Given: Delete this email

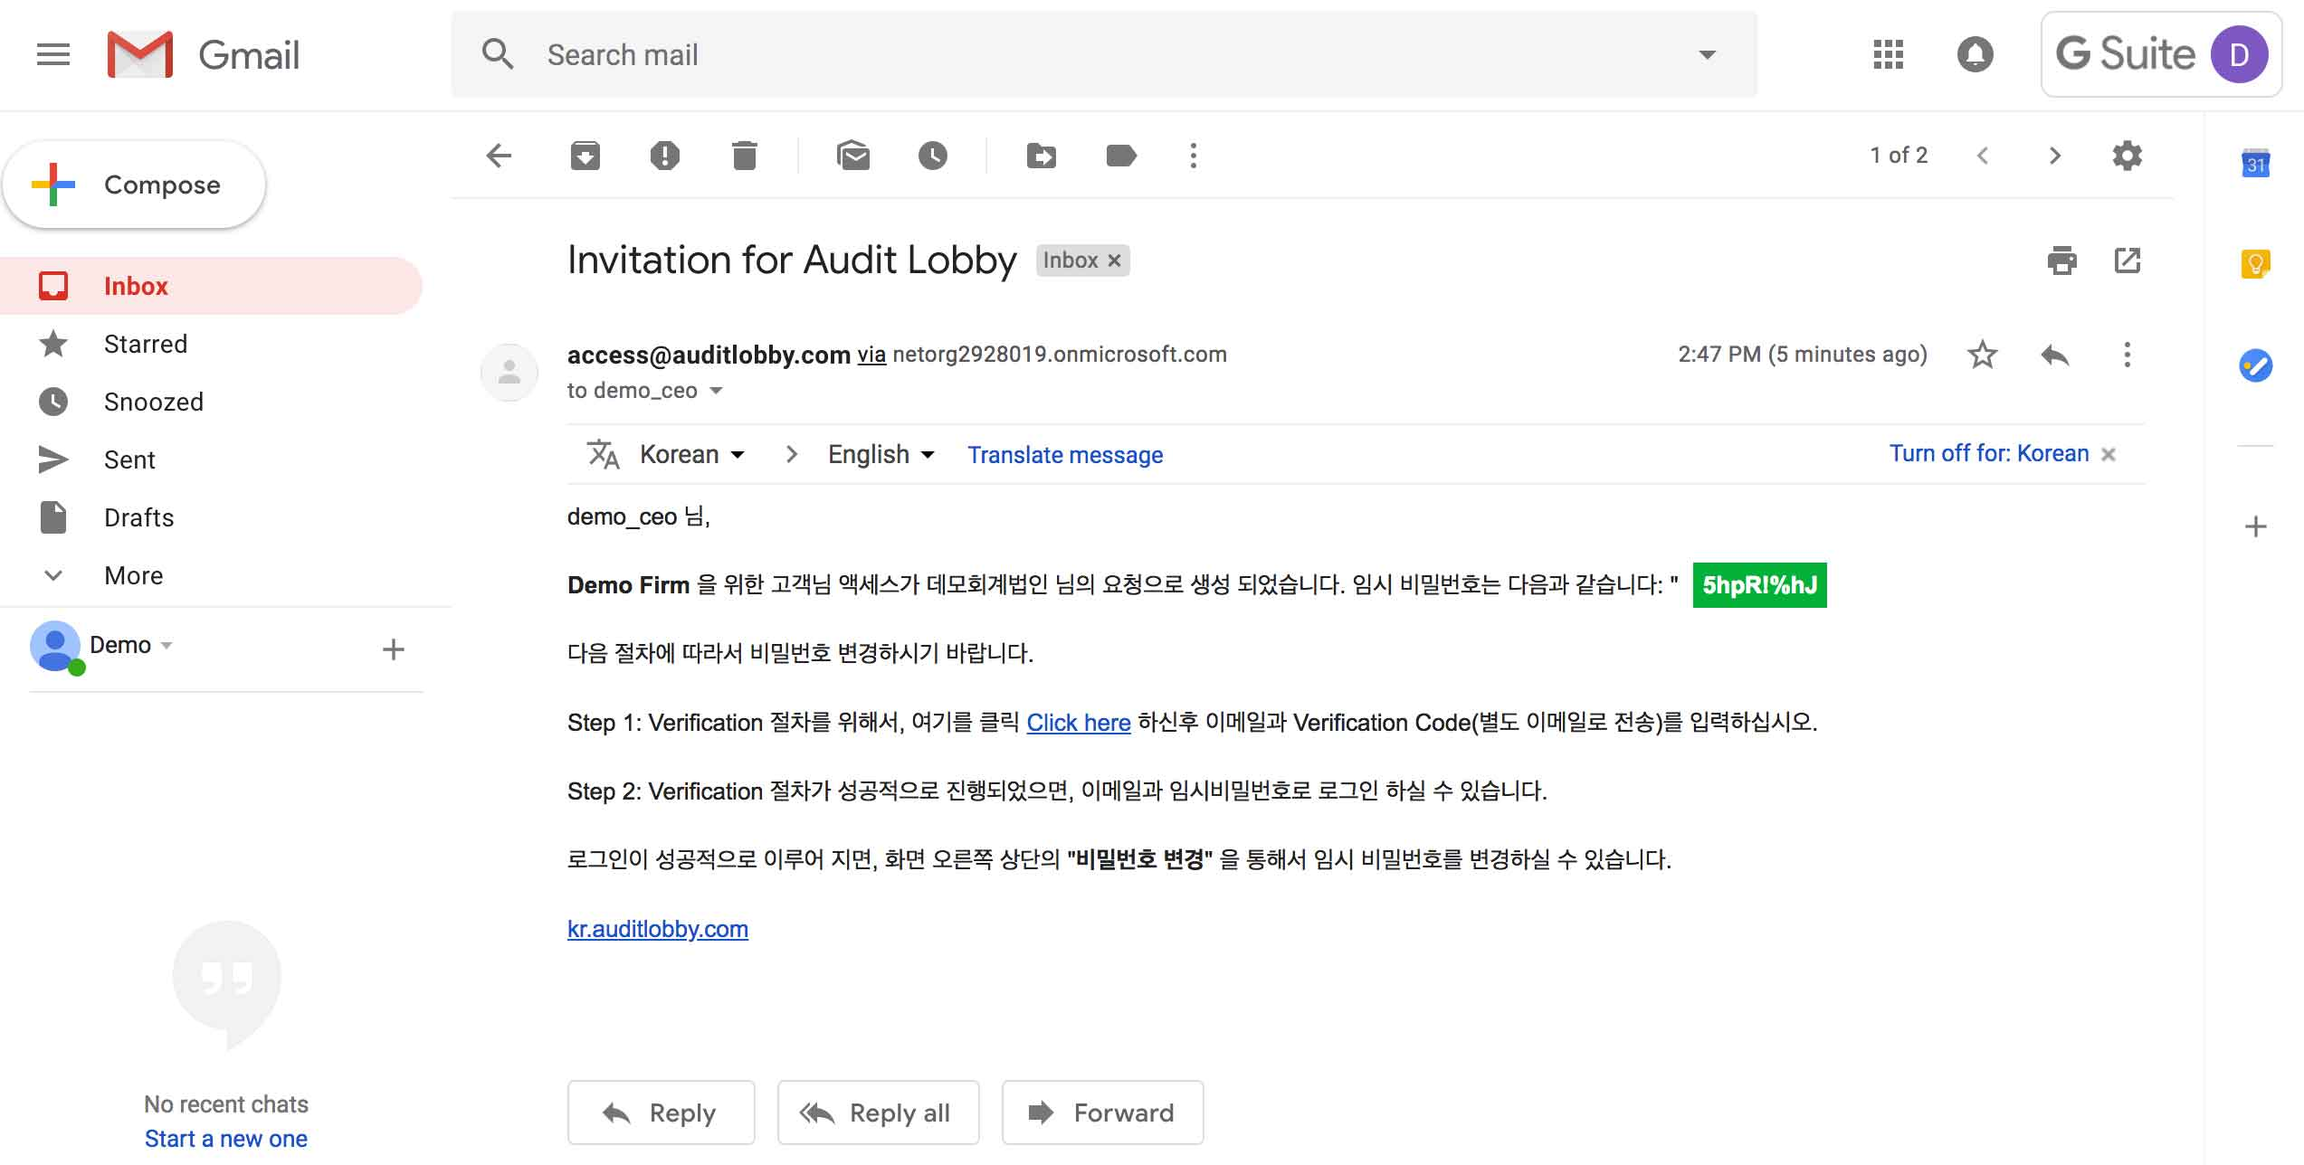Looking at the screenshot, I should 743,155.
